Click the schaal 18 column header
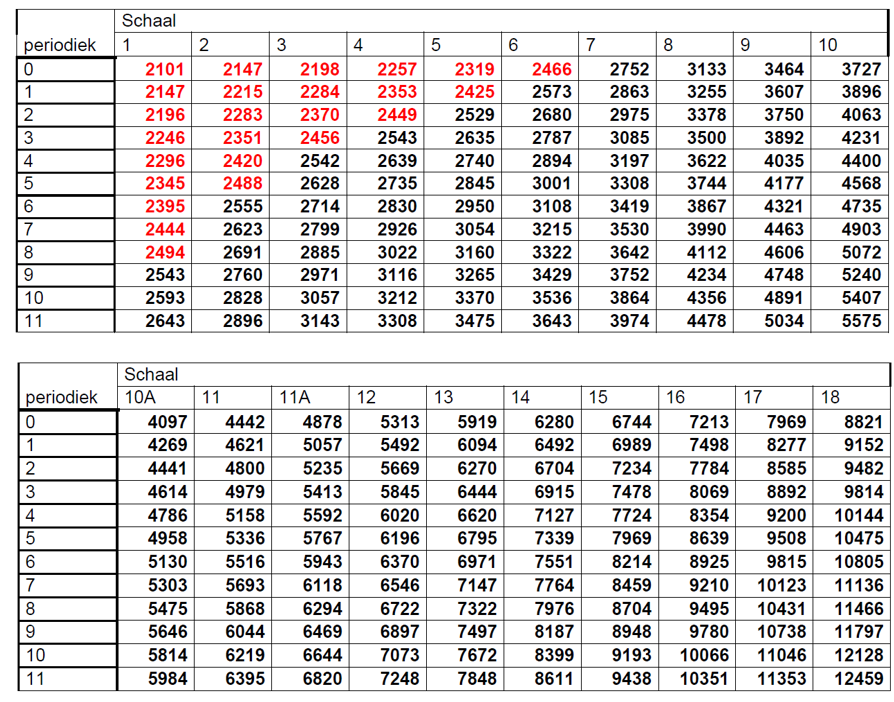 pyautogui.click(x=830, y=397)
